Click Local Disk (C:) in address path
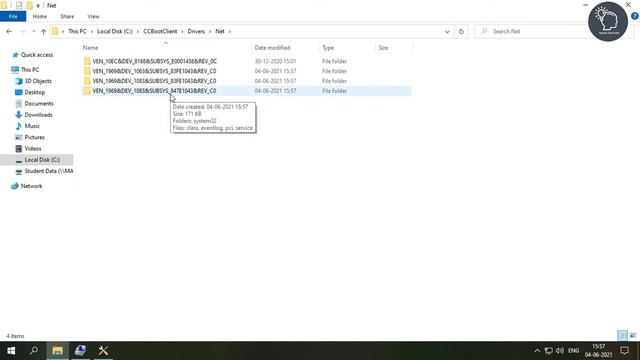 [115, 31]
